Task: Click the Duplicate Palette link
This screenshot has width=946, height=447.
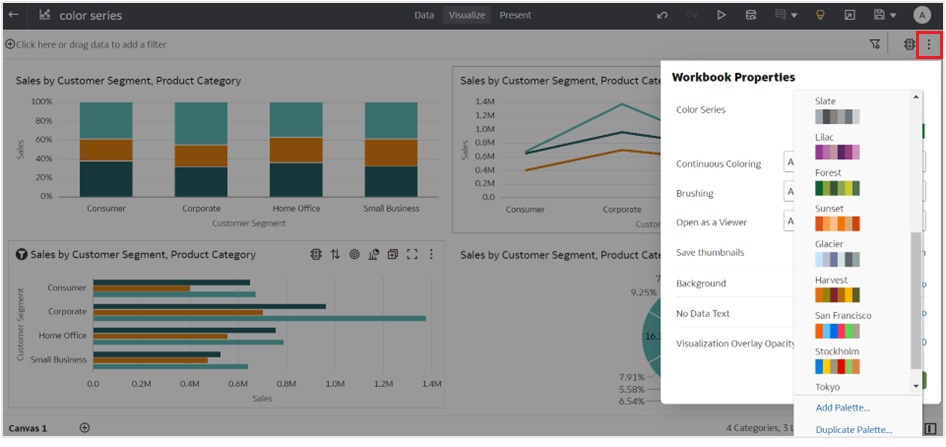Action: [853, 430]
